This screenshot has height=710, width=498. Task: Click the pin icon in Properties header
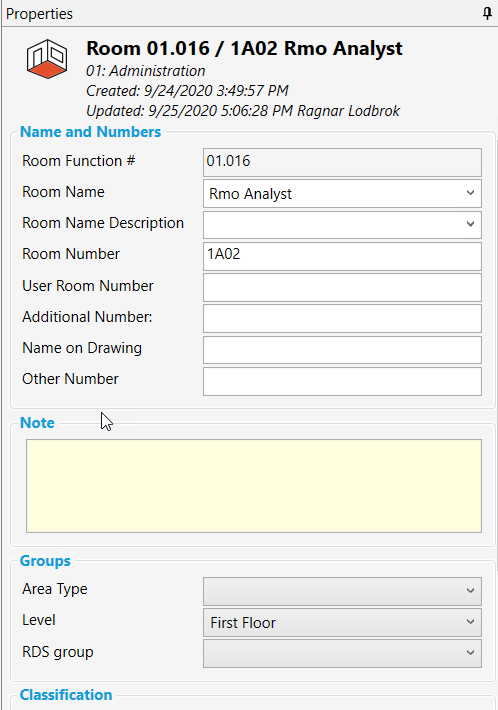487,14
